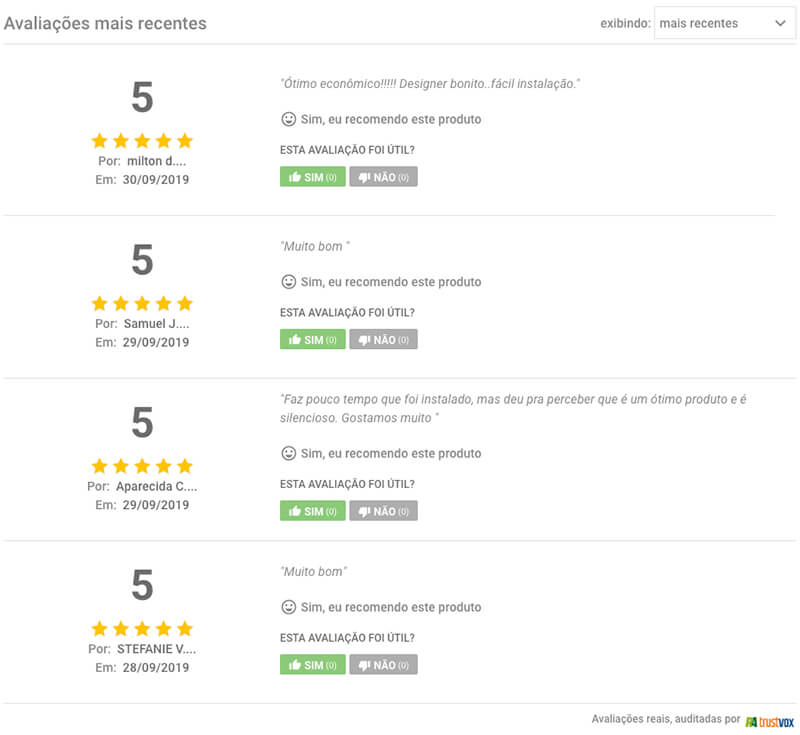This screenshot has width=800, height=735.
Task: Click the 'Avaliações mais recentes' heading
Action: pyautogui.click(x=105, y=23)
